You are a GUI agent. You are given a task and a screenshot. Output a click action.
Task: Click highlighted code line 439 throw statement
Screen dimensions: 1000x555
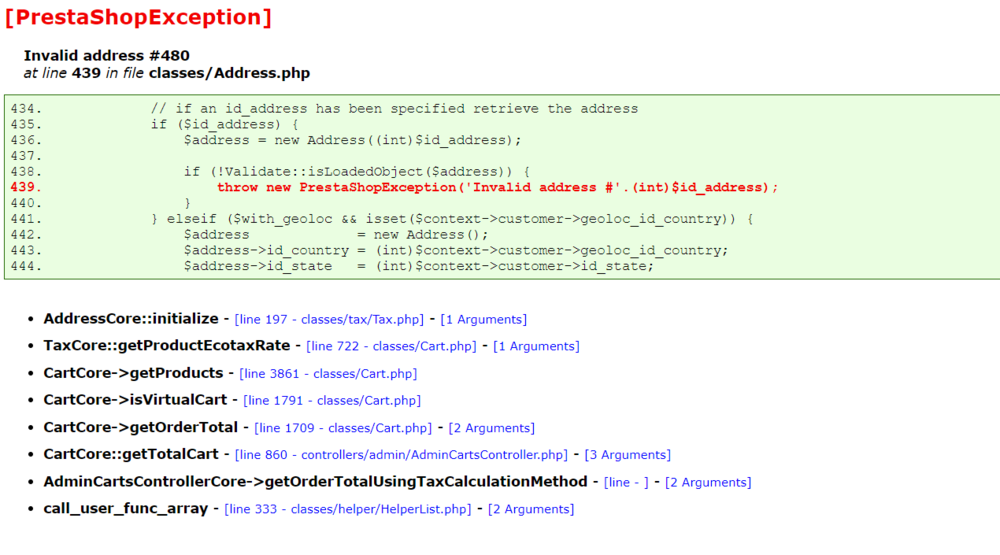tap(497, 188)
